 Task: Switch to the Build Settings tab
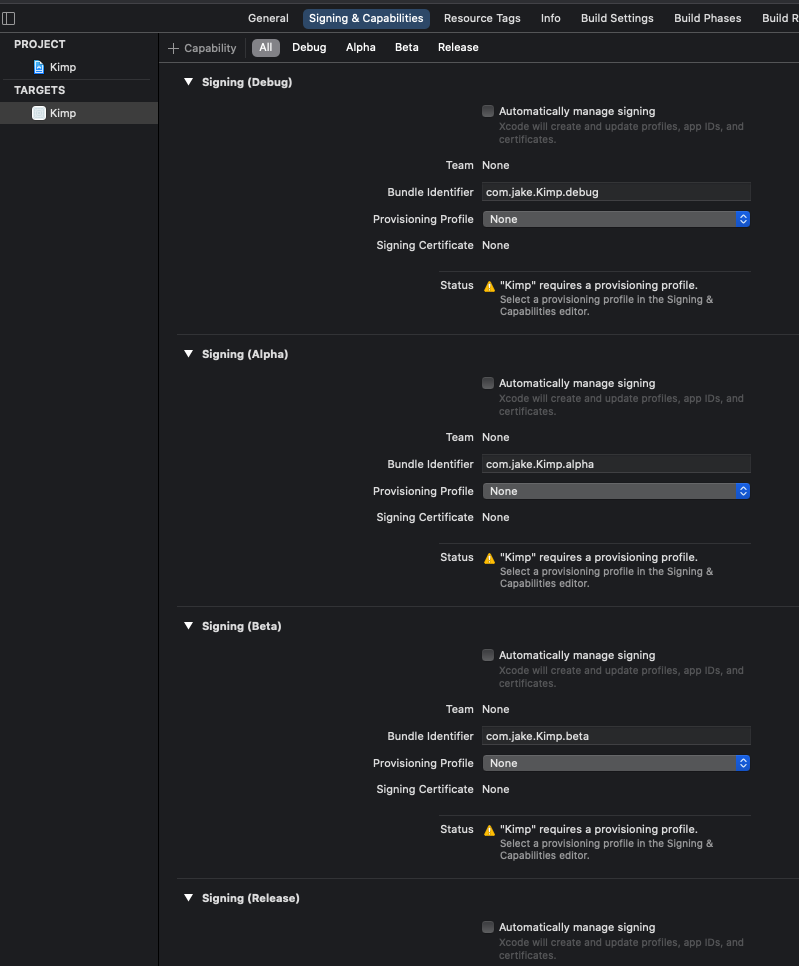coord(617,18)
